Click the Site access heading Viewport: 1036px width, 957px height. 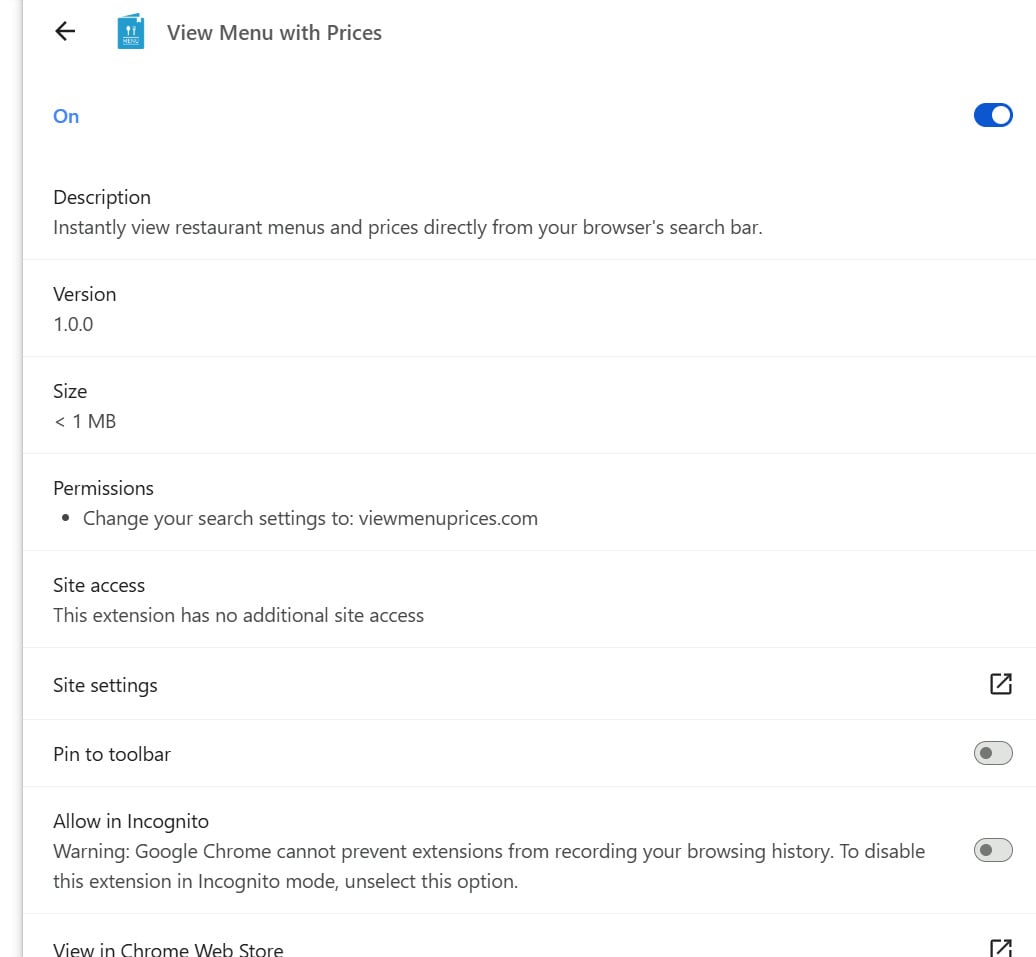[99, 585]
